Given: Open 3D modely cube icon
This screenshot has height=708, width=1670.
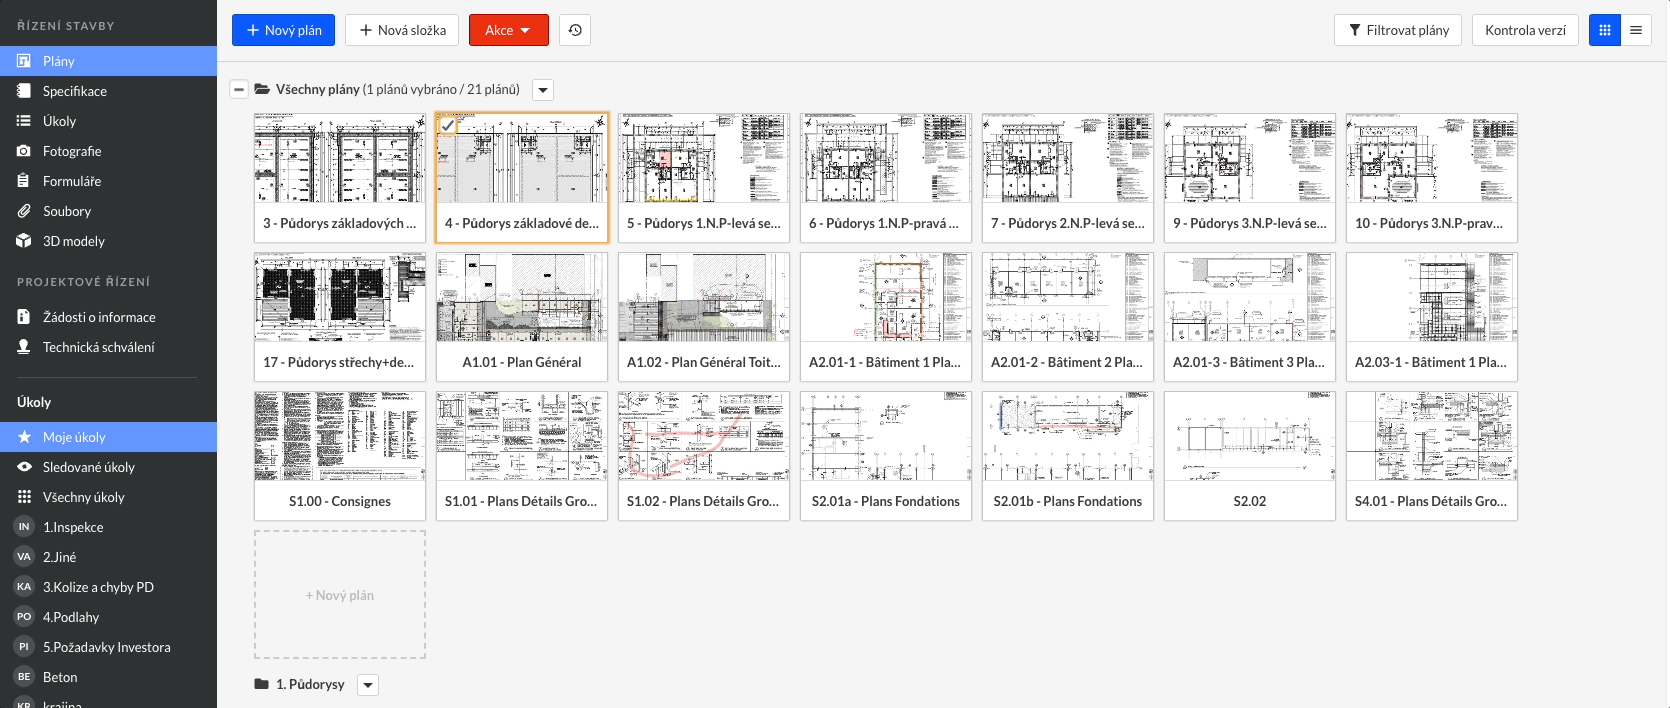Looking at the screenshot, I should point(24,241).
